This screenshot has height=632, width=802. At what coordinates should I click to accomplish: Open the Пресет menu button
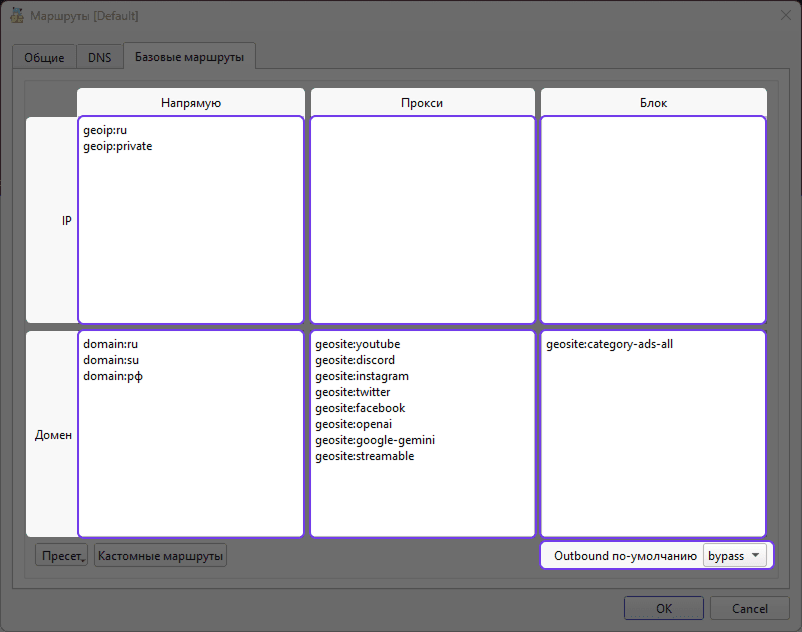[61, 555]
